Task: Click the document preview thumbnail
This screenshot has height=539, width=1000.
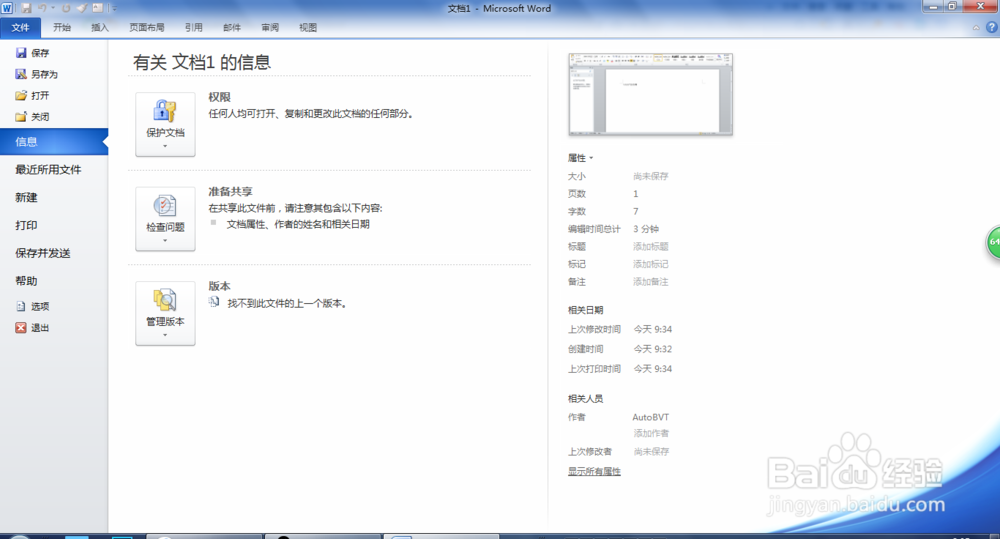Action: pyautogui.click(x=651, y=94)
